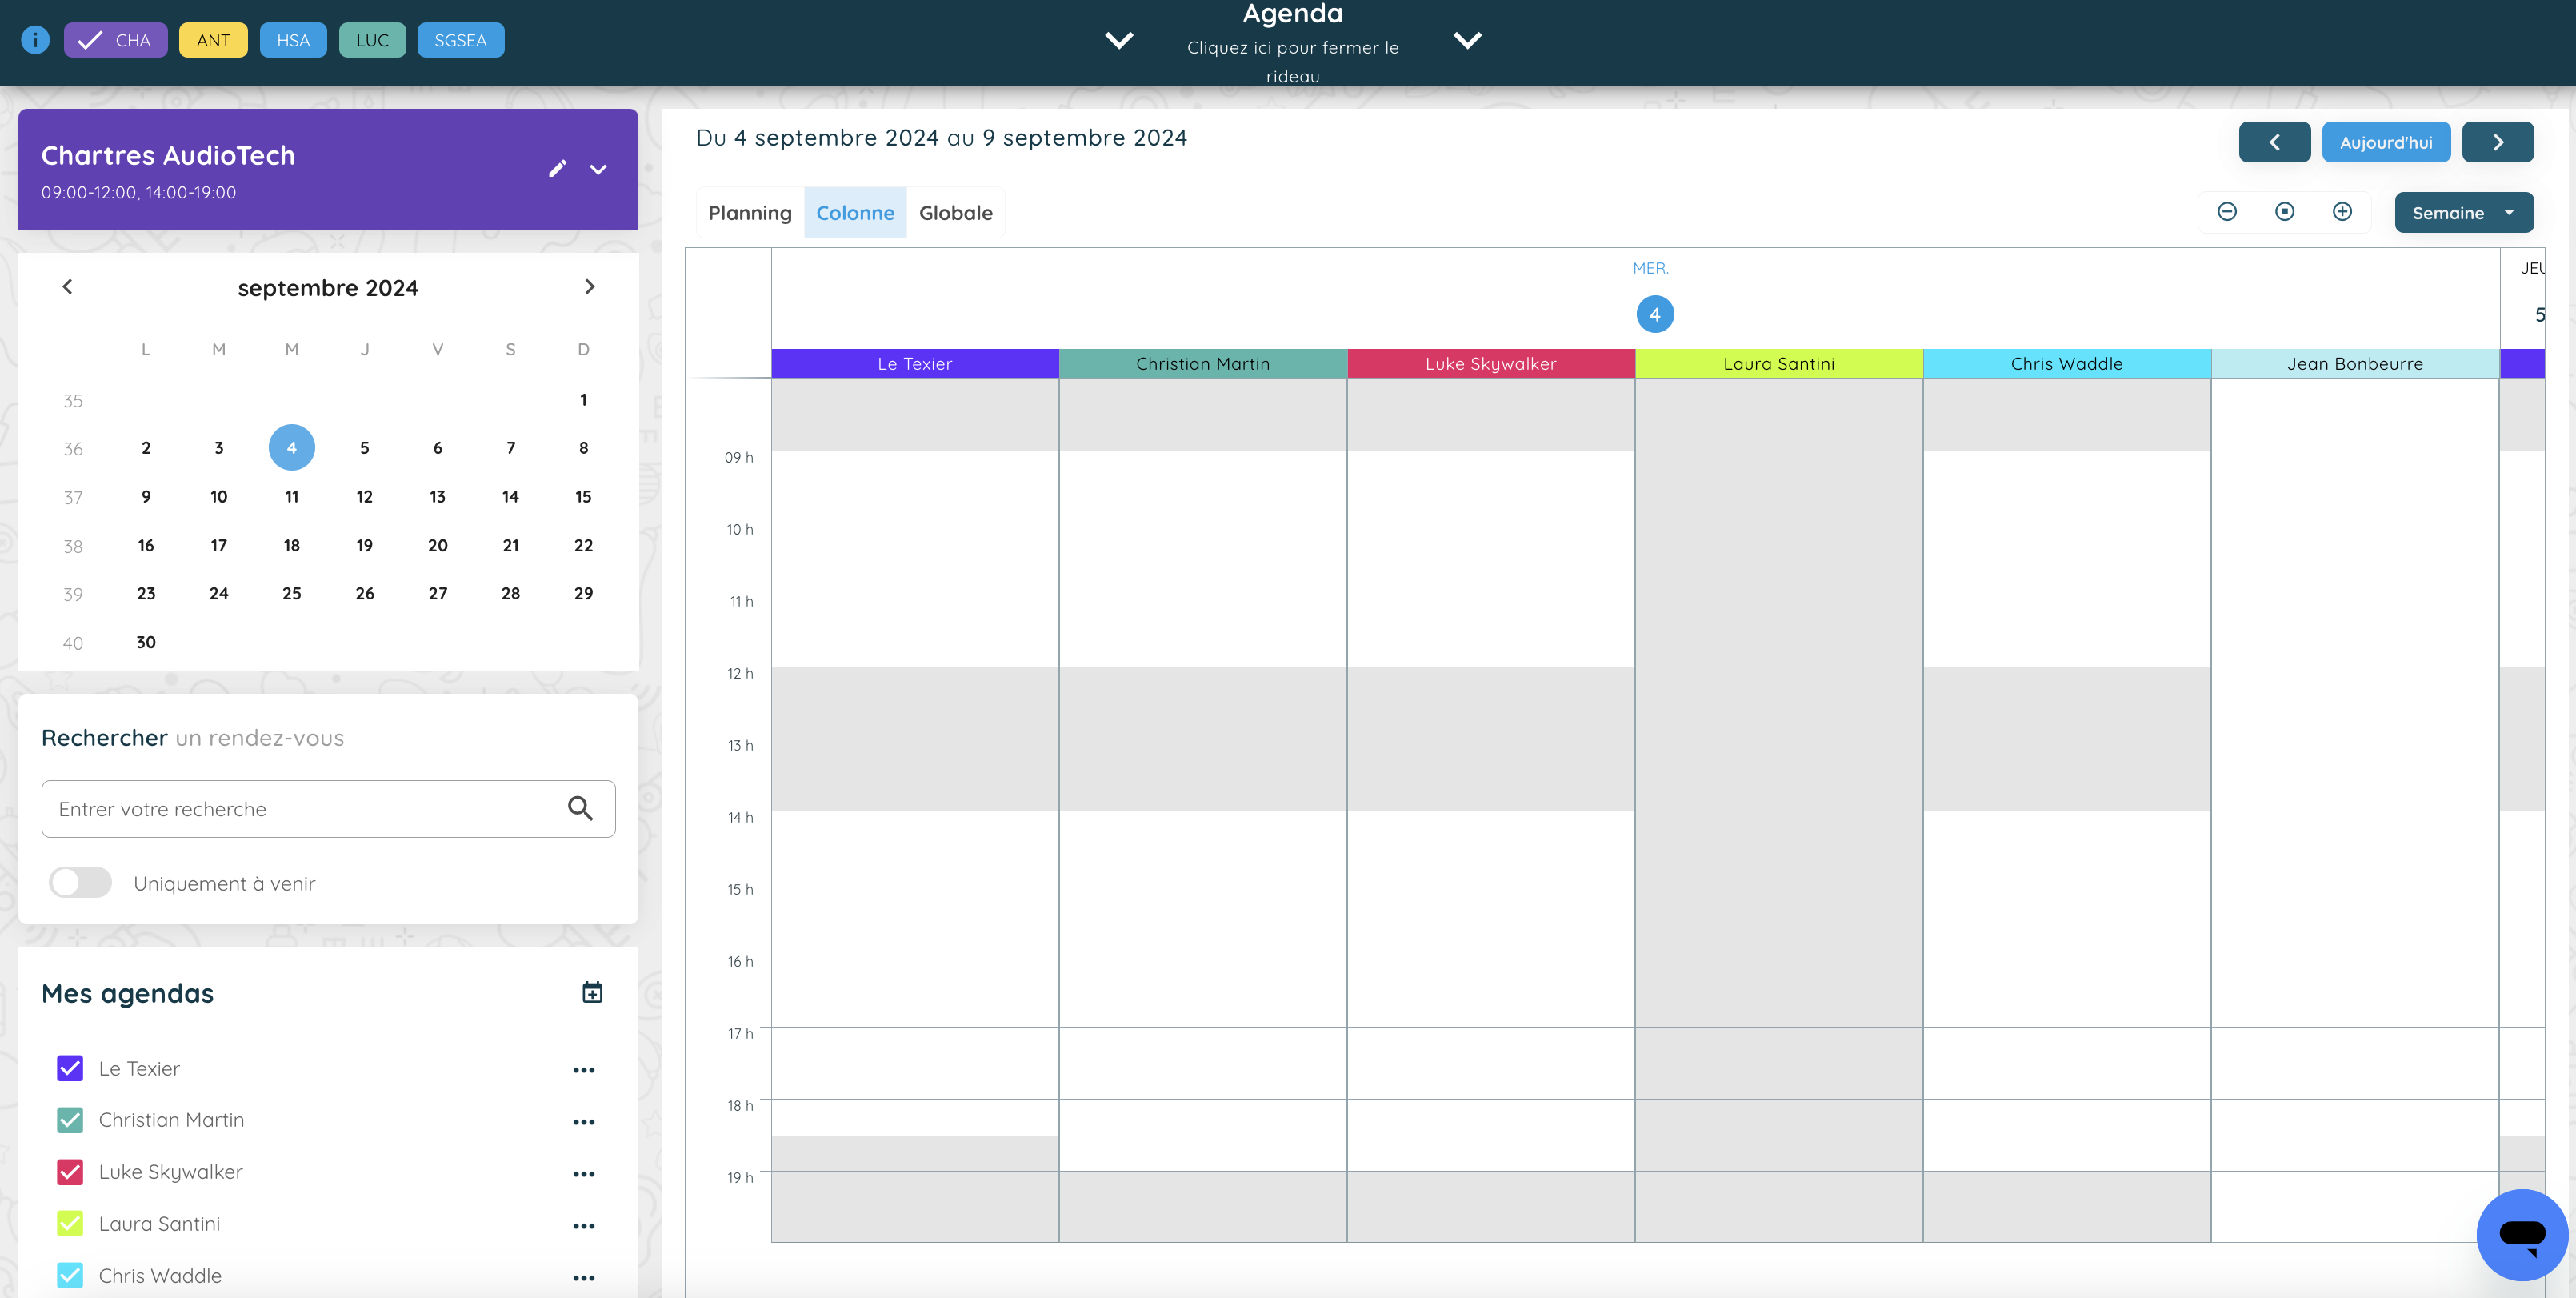Select the yellow ANT center tag
Image resolution: width=2576 pixels, height=1298 pixels.
213,40
